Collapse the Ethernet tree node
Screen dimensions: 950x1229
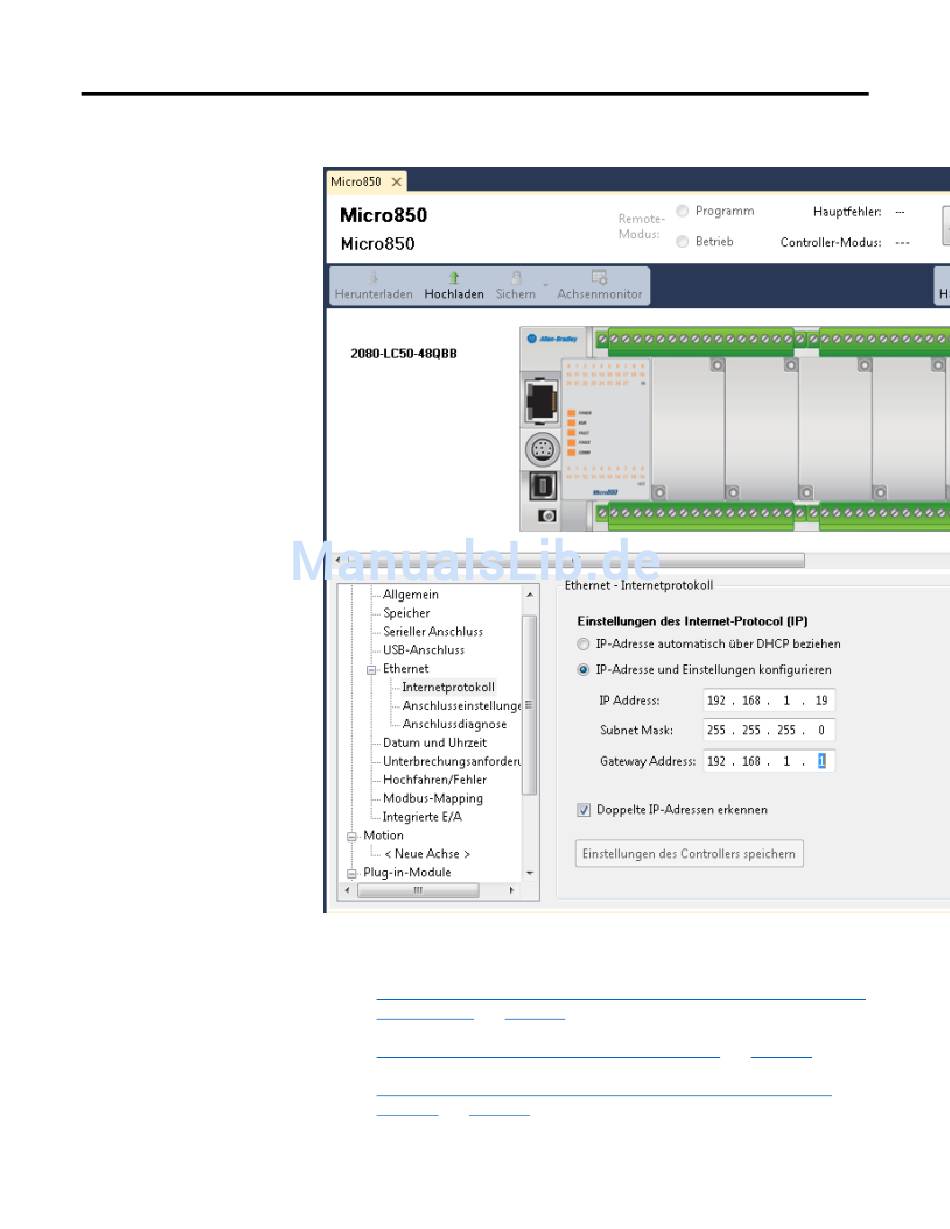click(372, 670)
